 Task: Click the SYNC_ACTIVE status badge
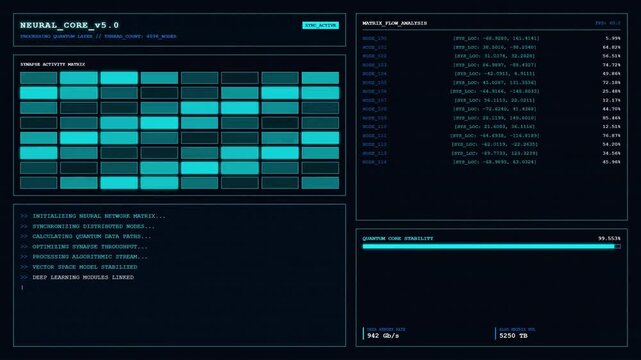point(320,25)
